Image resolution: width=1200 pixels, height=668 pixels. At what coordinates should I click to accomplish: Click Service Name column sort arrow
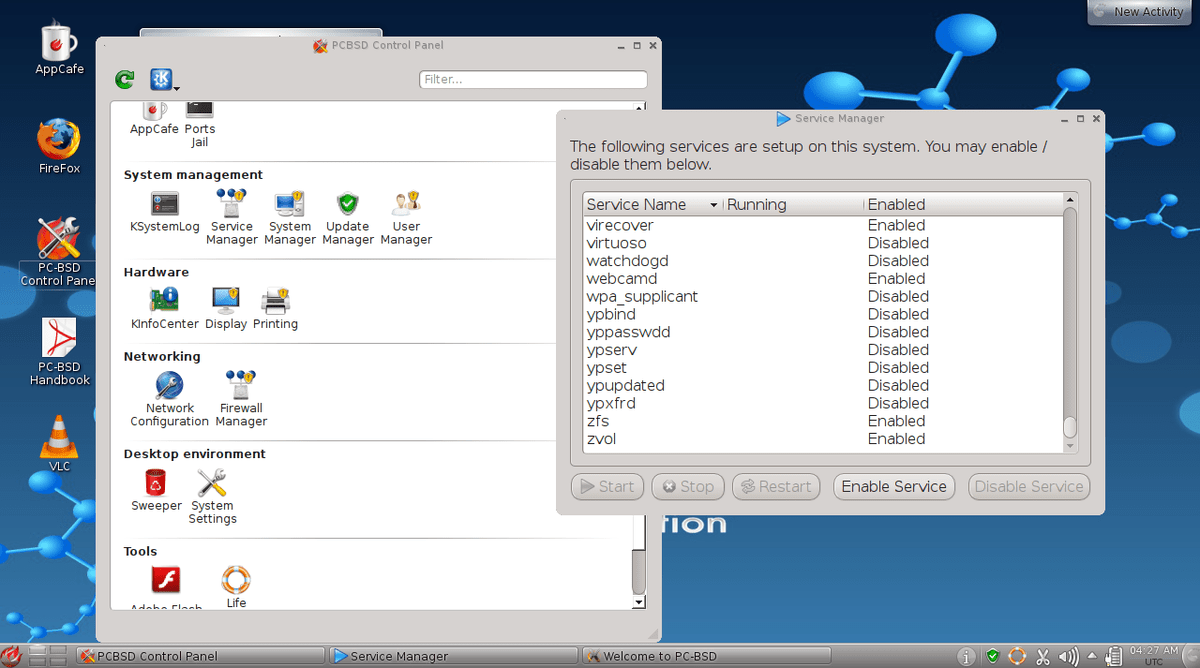pos(714,205)
